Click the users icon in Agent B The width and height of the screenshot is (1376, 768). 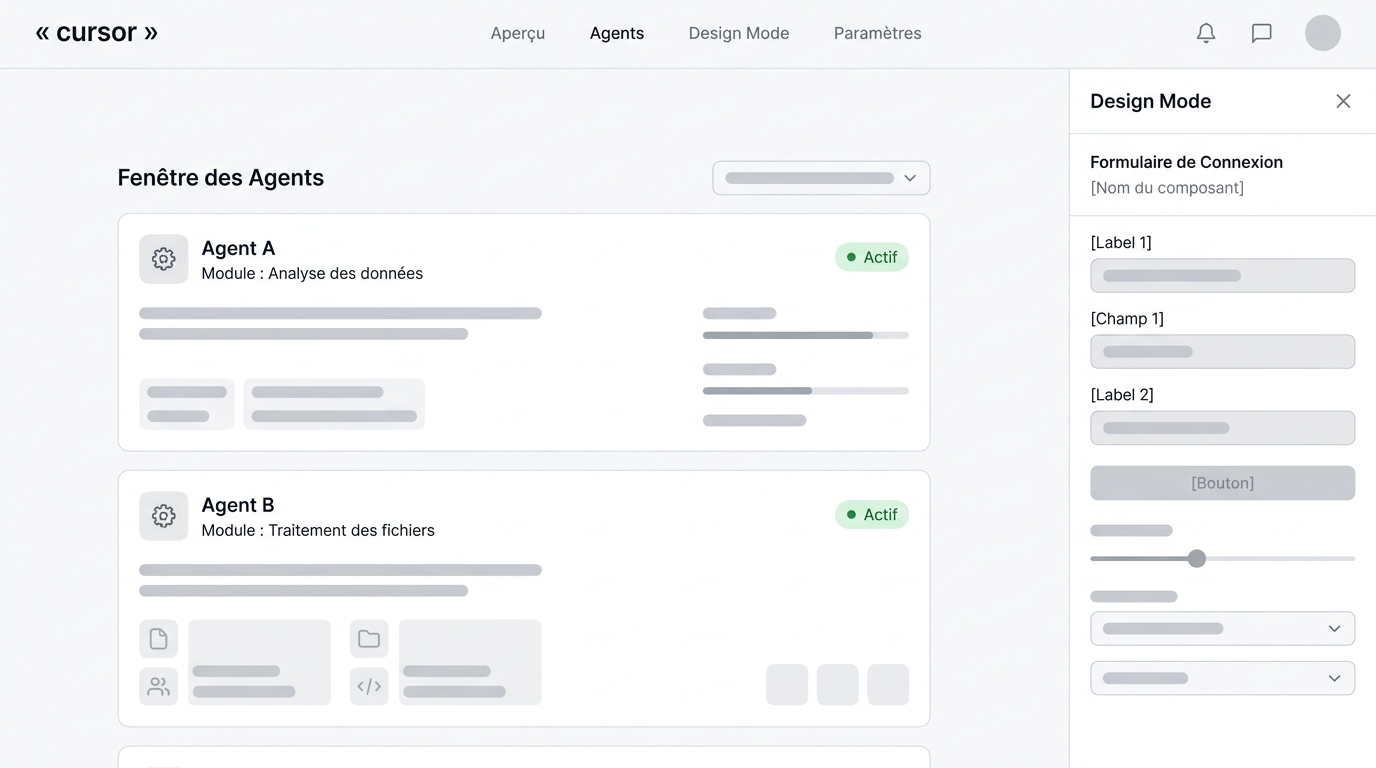click(x=158, y=686)
